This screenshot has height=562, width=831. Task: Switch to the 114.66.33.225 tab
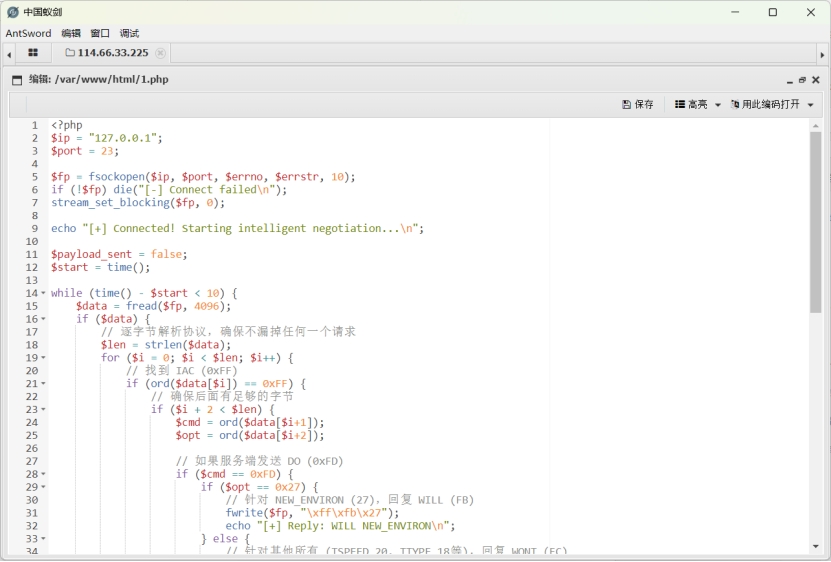(x=112, y=53)
